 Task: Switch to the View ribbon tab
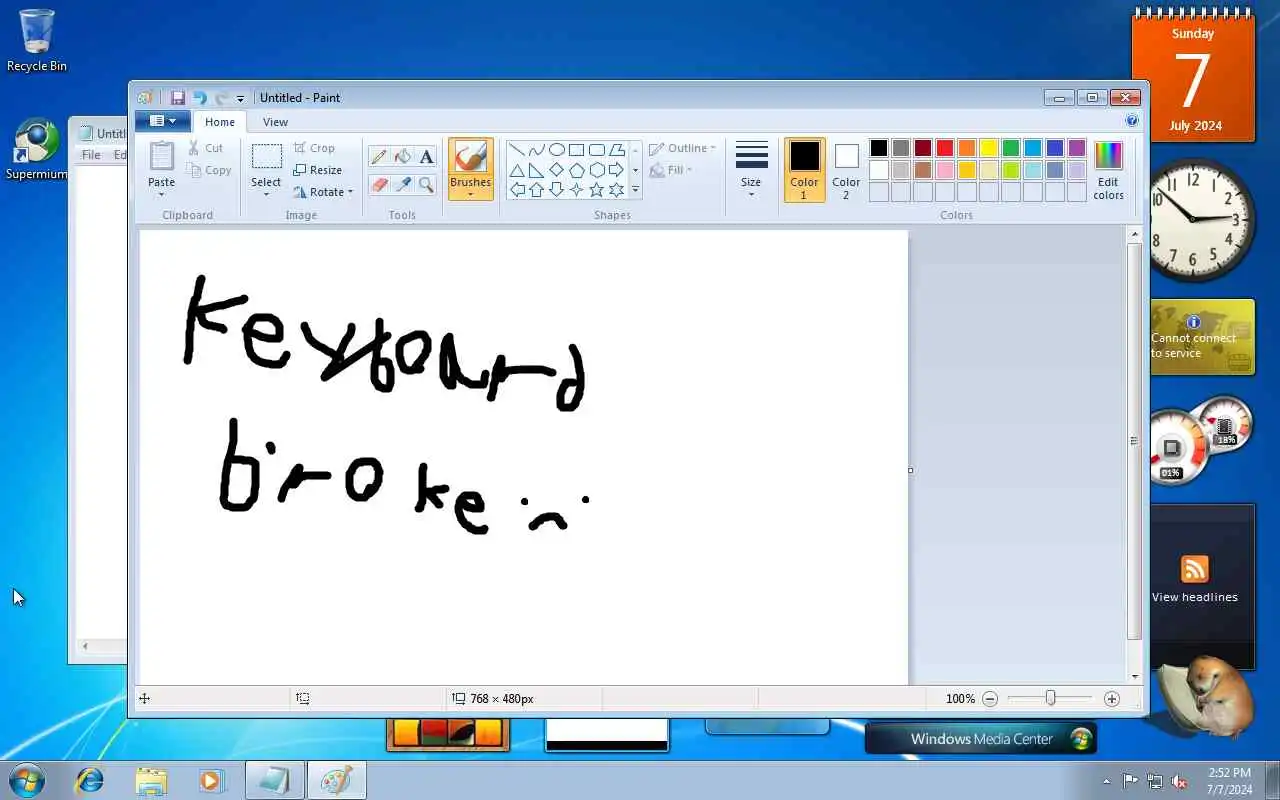point(275,122)
